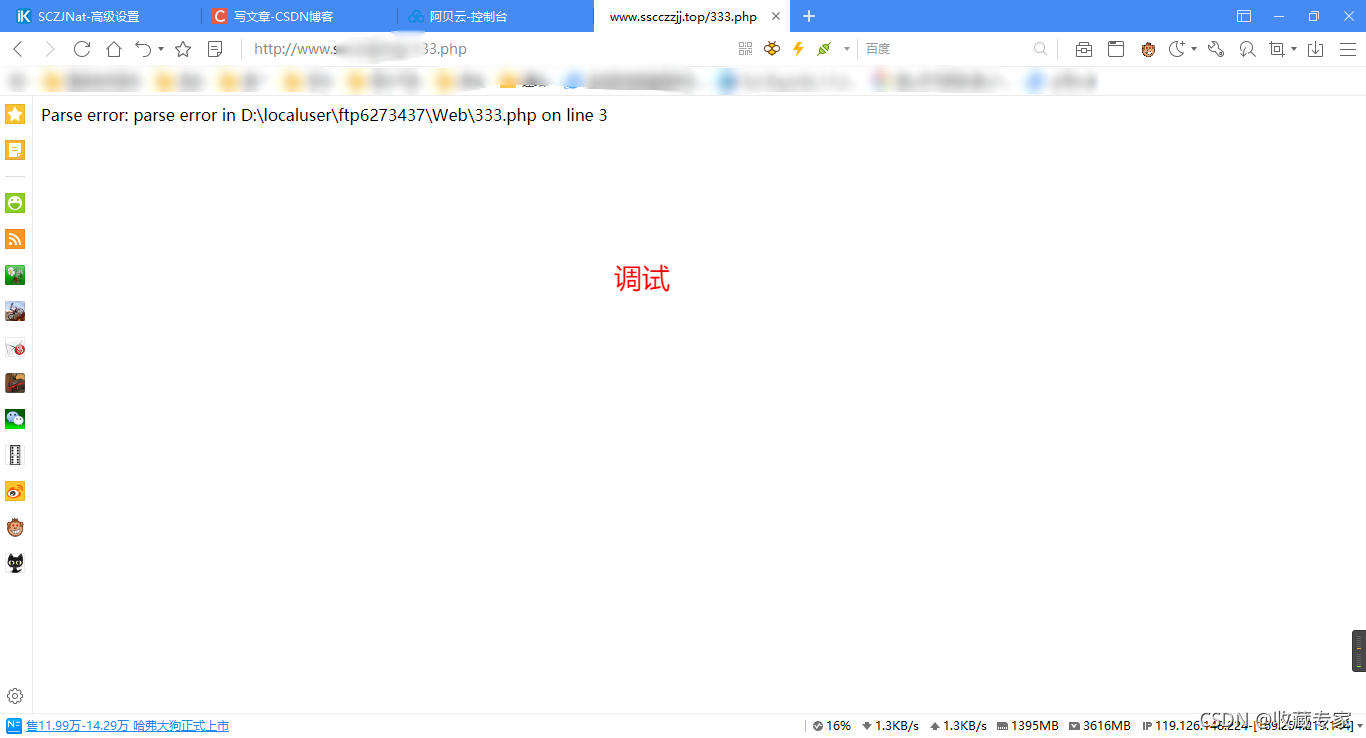Click the undo-search toolbar icon
This screenshot has width=1366, height=738.
pyautogui.click(x=1247, y=49)
